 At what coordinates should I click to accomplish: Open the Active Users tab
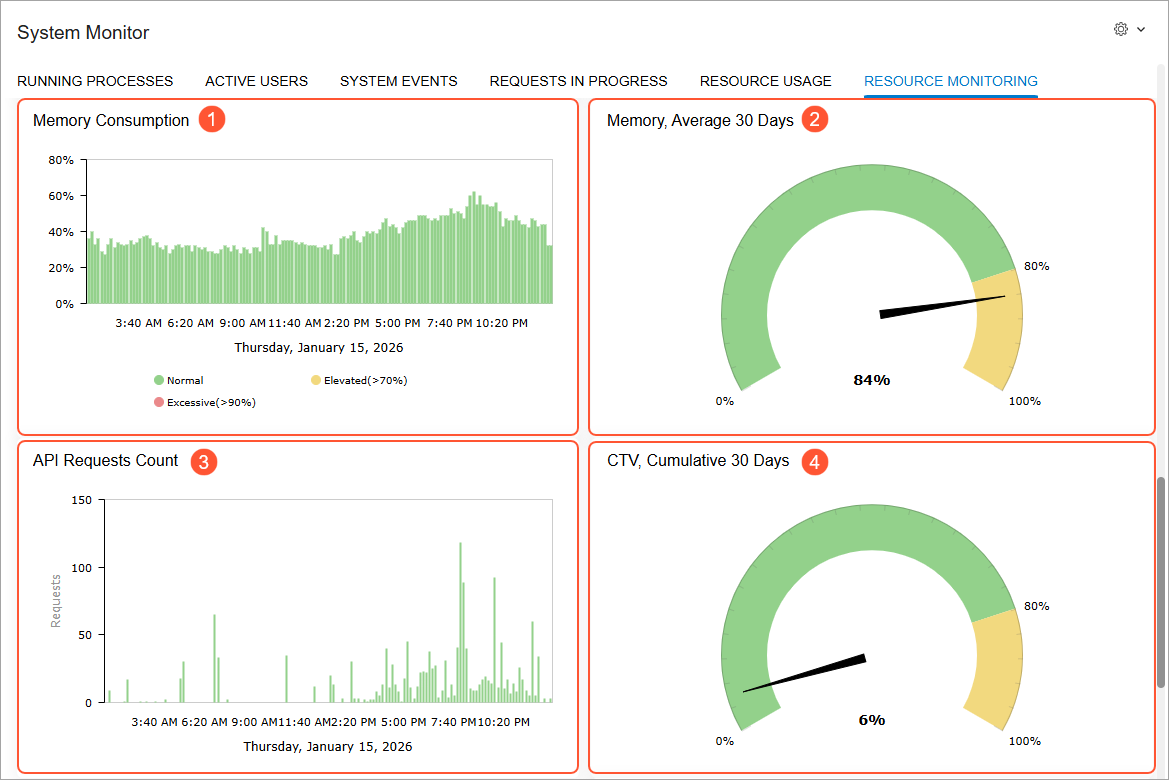click(256, 81)
